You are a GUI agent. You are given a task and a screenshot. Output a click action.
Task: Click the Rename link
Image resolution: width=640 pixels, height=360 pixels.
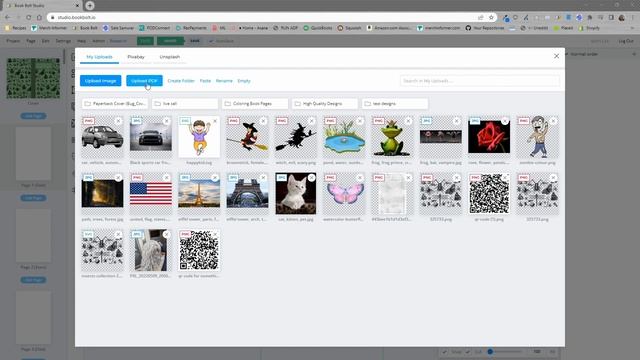point(224,81)
